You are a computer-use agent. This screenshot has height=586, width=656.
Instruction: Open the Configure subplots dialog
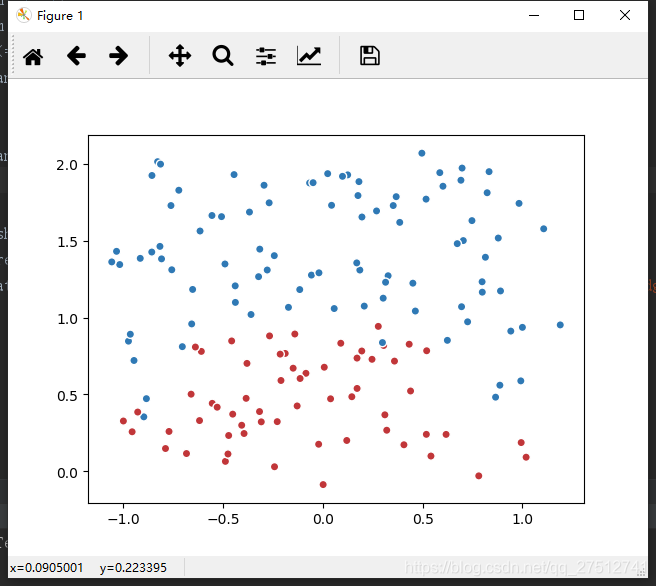point(266,56)
